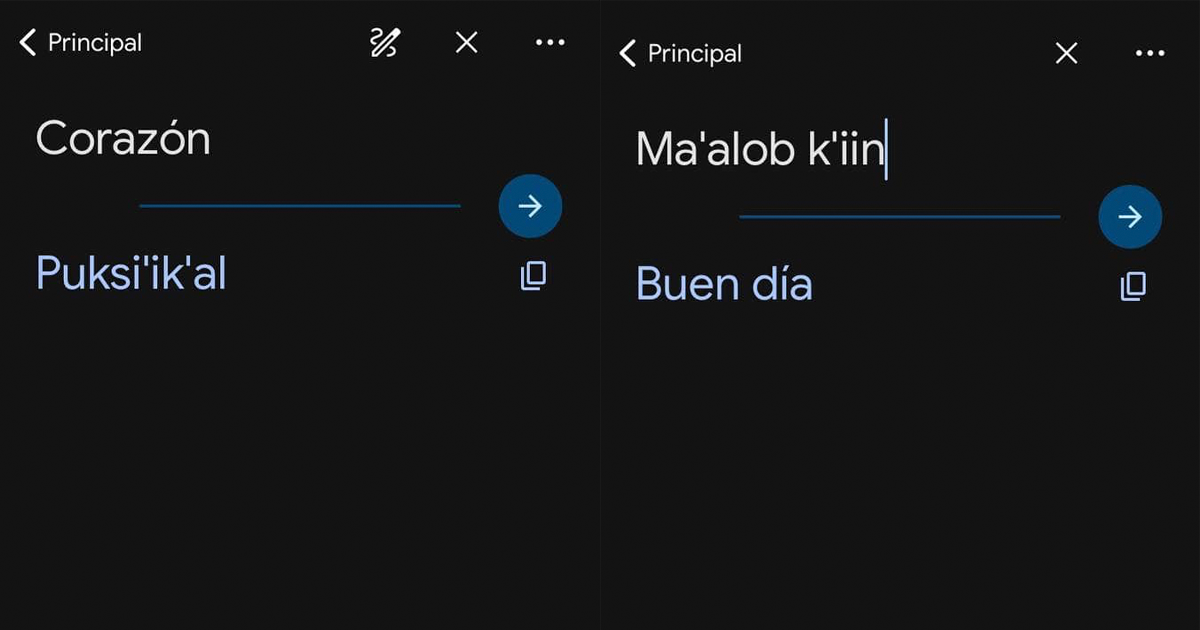Tap the left panel Principal label
Screen dimensions: 1200x630
95,43
